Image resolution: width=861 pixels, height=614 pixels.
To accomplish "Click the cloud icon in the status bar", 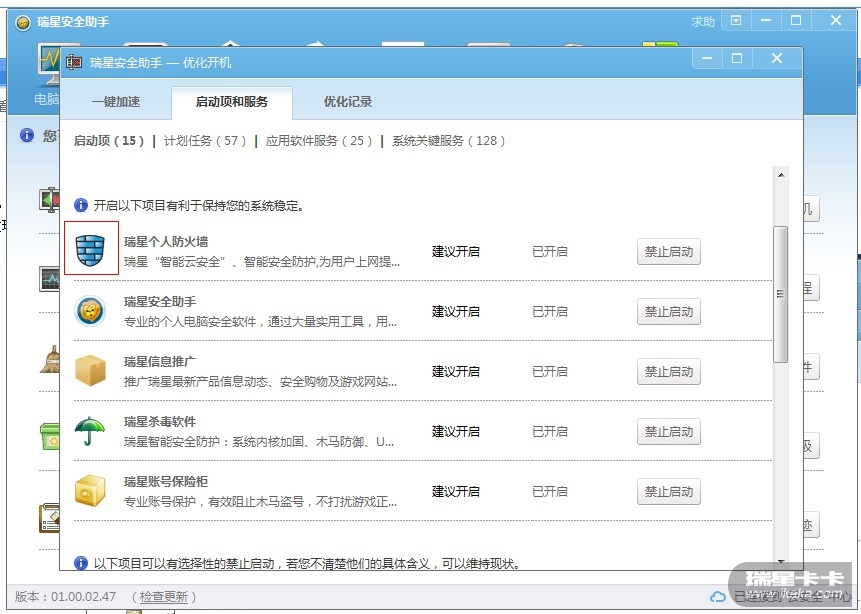I will [717, 597].
